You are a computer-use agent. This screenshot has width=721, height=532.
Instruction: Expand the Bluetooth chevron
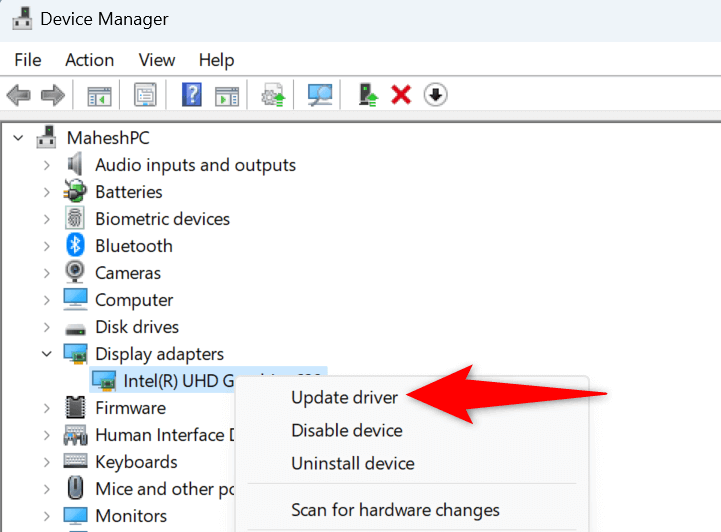click(46, 246)
